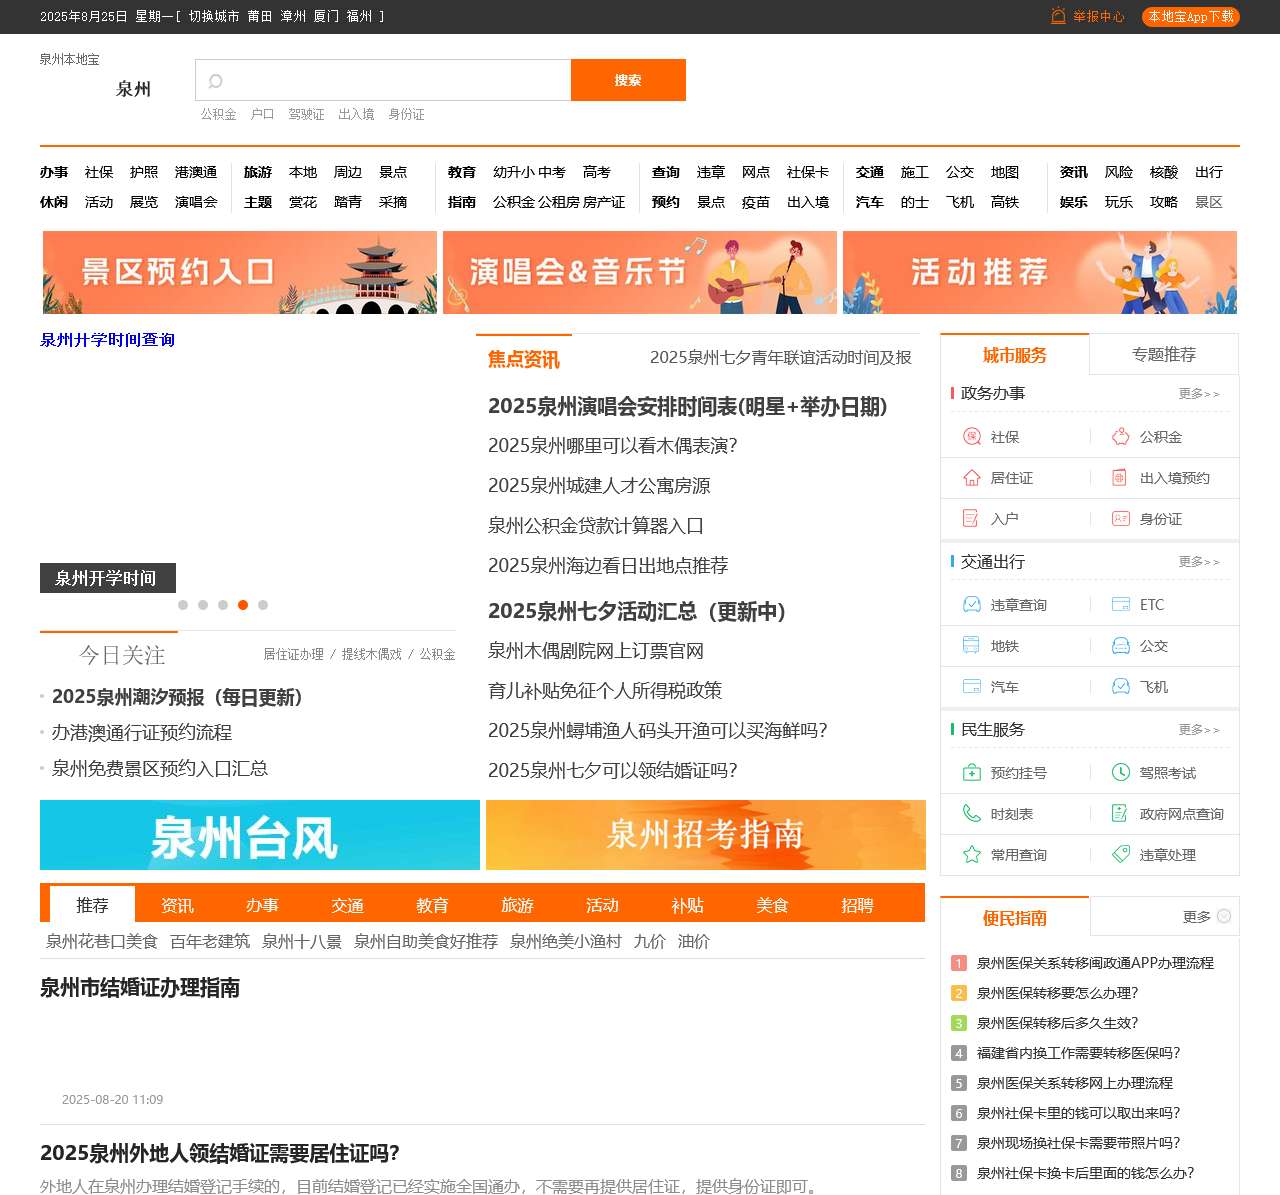Select the fourth orange carousel dot
The height and width of the screenshot is (1195, 1280).
point(243,605)
